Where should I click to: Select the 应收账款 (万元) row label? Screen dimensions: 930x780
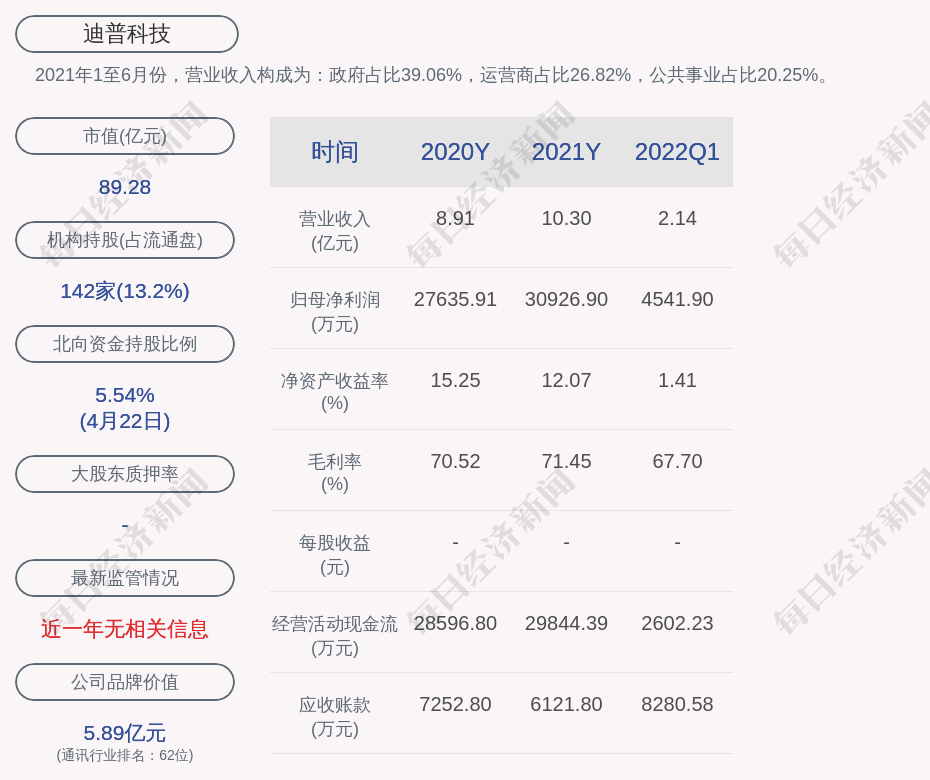point(335,717)
